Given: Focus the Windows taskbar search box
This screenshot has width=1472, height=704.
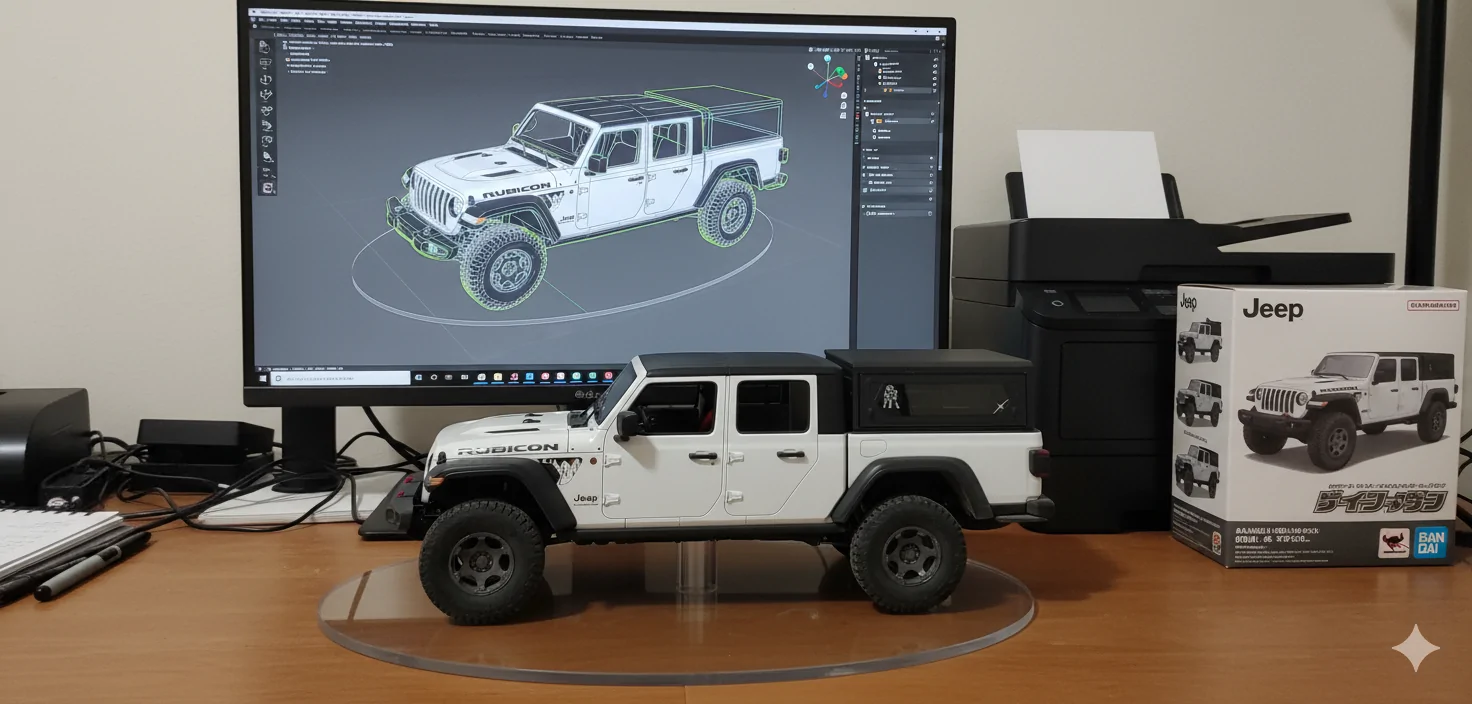Looking at the screenshot, I should 340,378.
